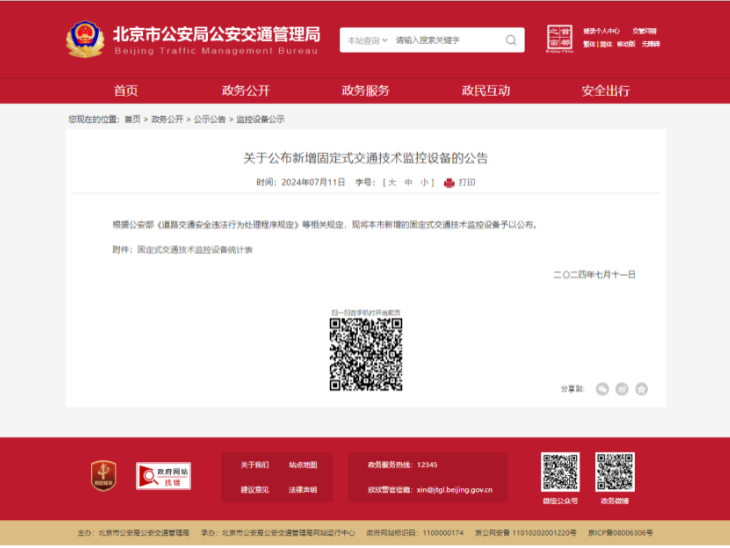Viewport: 730px width, 548px height.
Task: Click the 政府网站找错 badge icon
Action: click(163, 476)
